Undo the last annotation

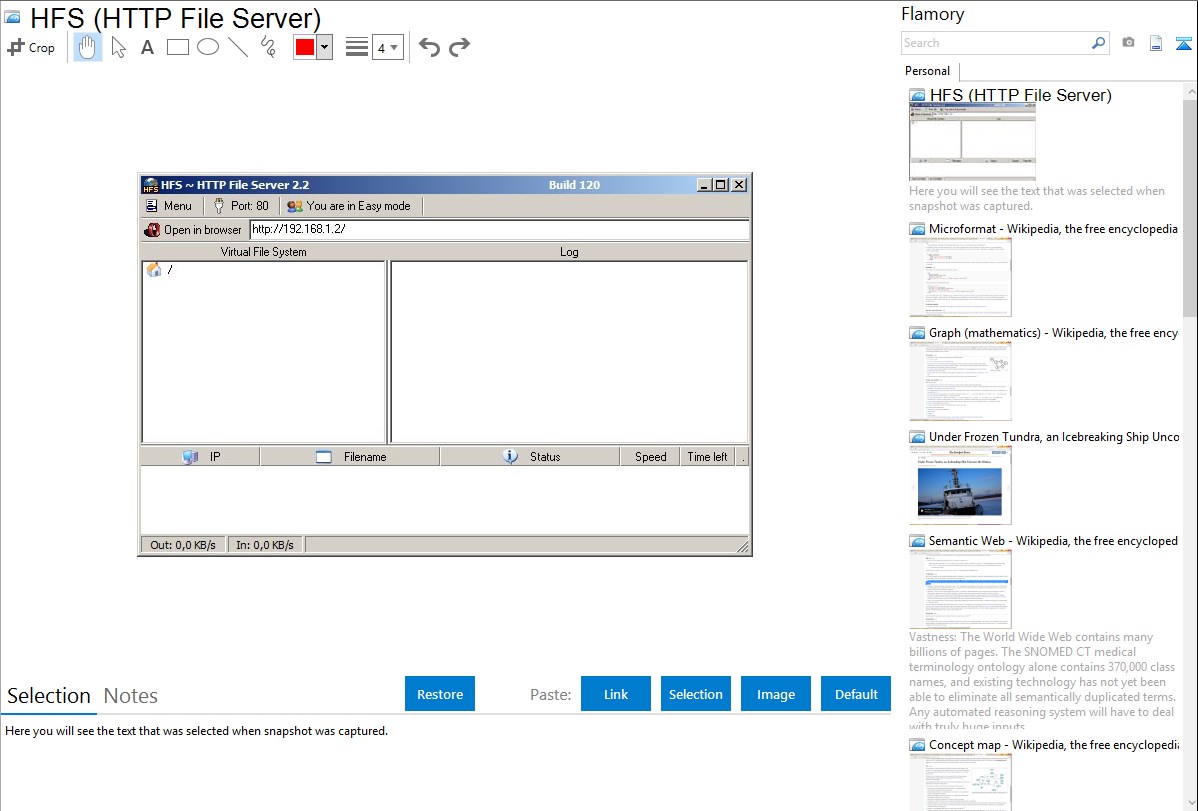click(x=429, y=47)
